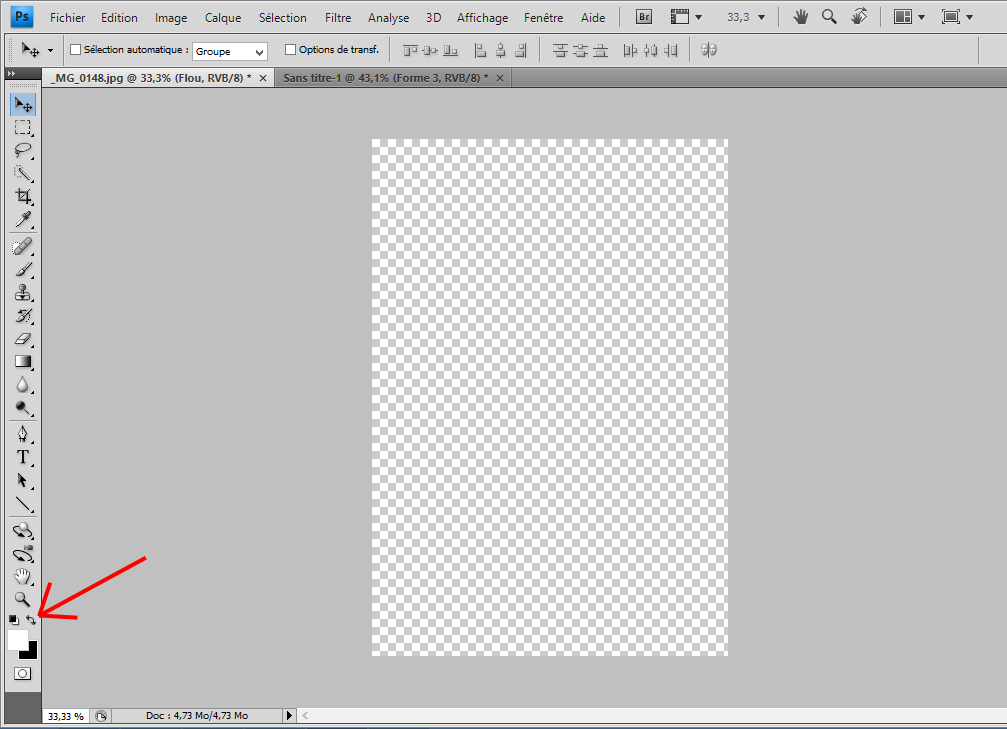Expand the status bar info arrow
Screen dimensions: 1007x729
pos(290,716)
